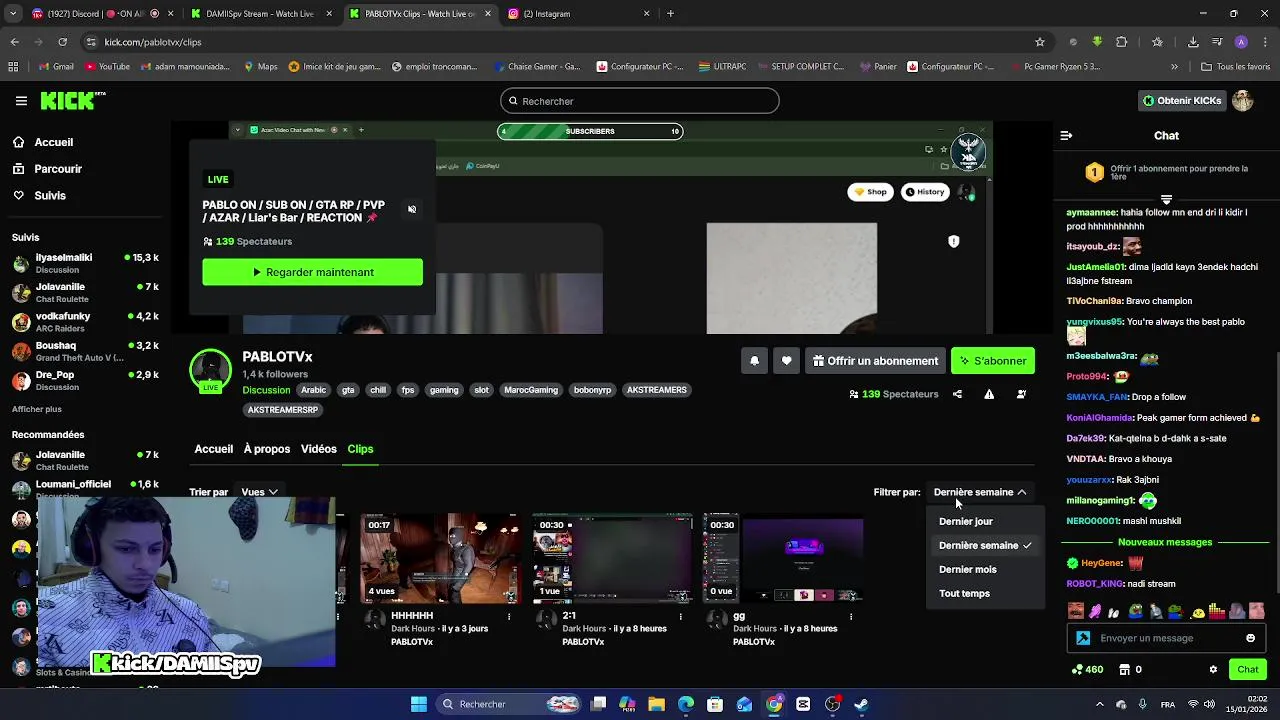This screenshot has height=720, width=1280.
Task: Open Steam from the taskbar
Action: pyautogui.click(x=861, y=704)
